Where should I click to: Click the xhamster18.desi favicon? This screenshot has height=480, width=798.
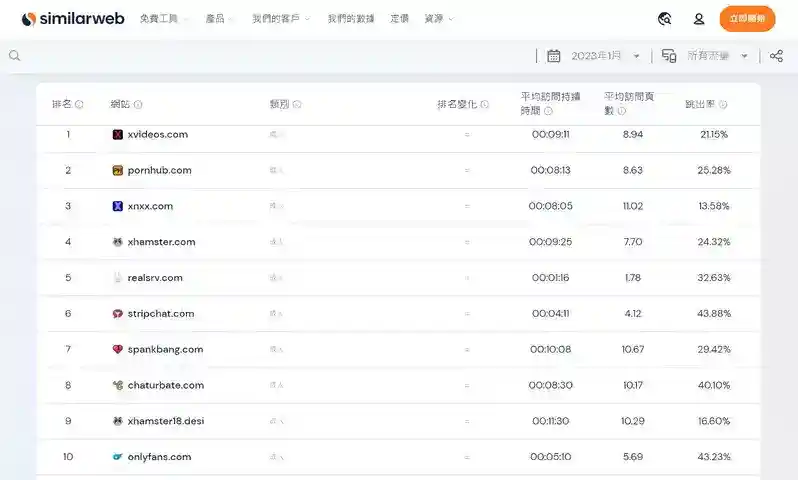click(x=118, y=421)
